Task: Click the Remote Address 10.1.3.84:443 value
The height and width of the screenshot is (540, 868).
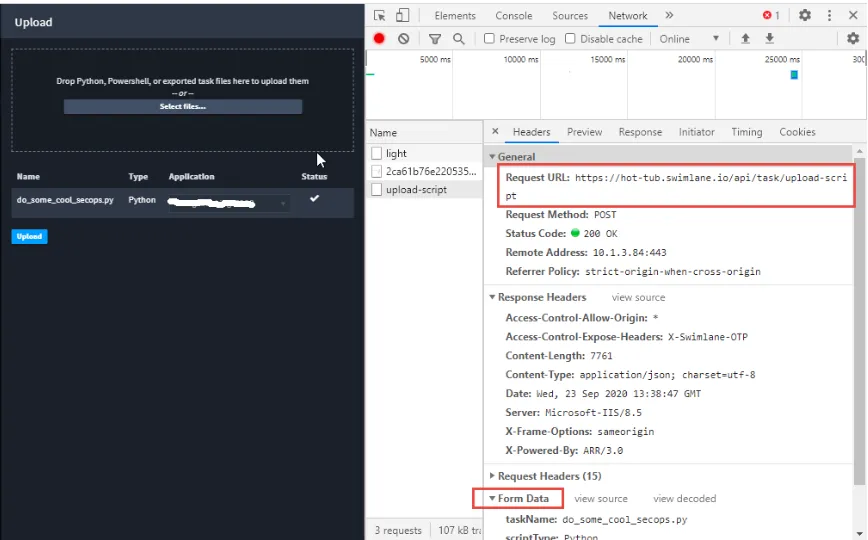Action: (629, 253)
